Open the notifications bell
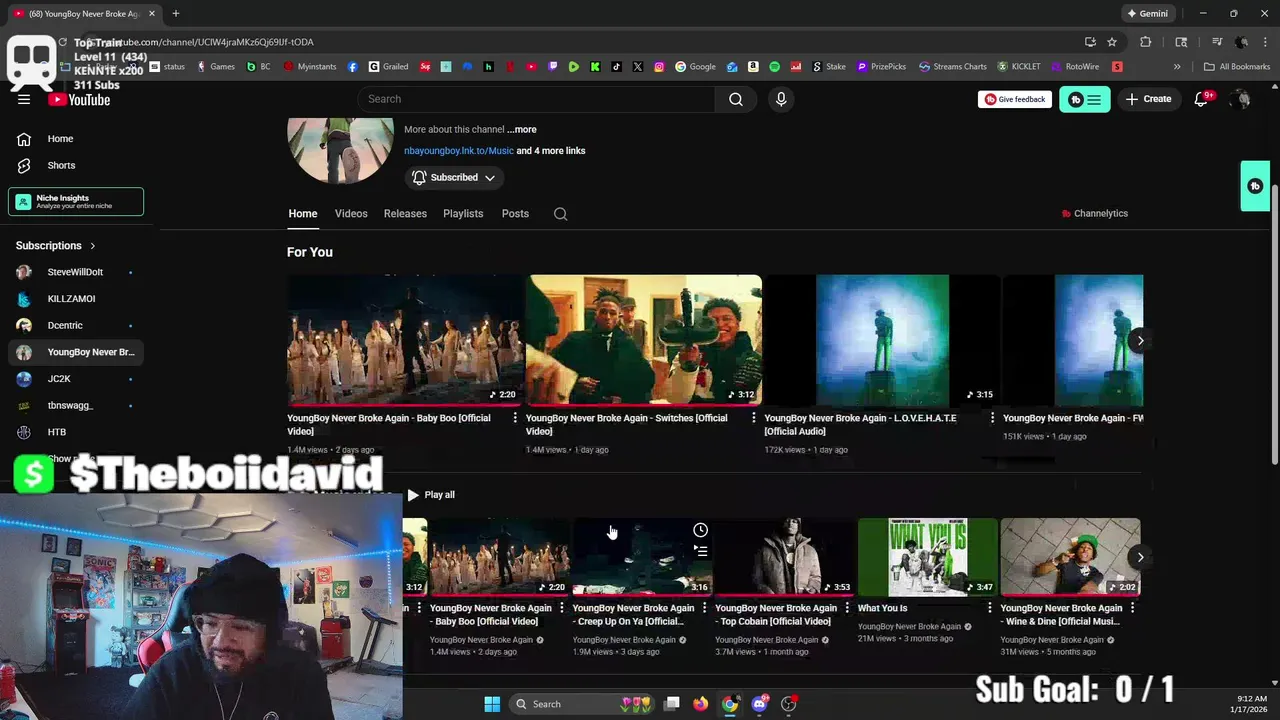This screenshot has width=1280, height=720. (1202, 99)
